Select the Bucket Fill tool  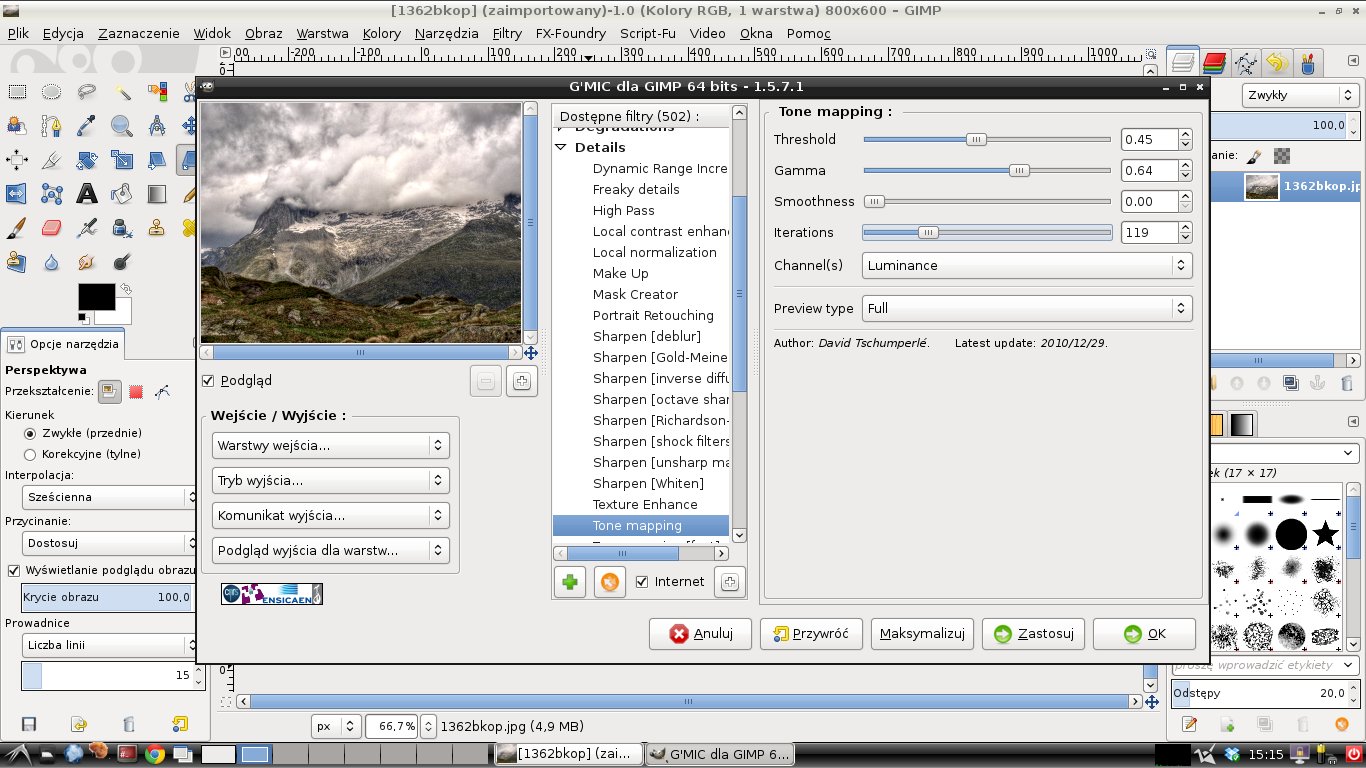pos(122,194)
